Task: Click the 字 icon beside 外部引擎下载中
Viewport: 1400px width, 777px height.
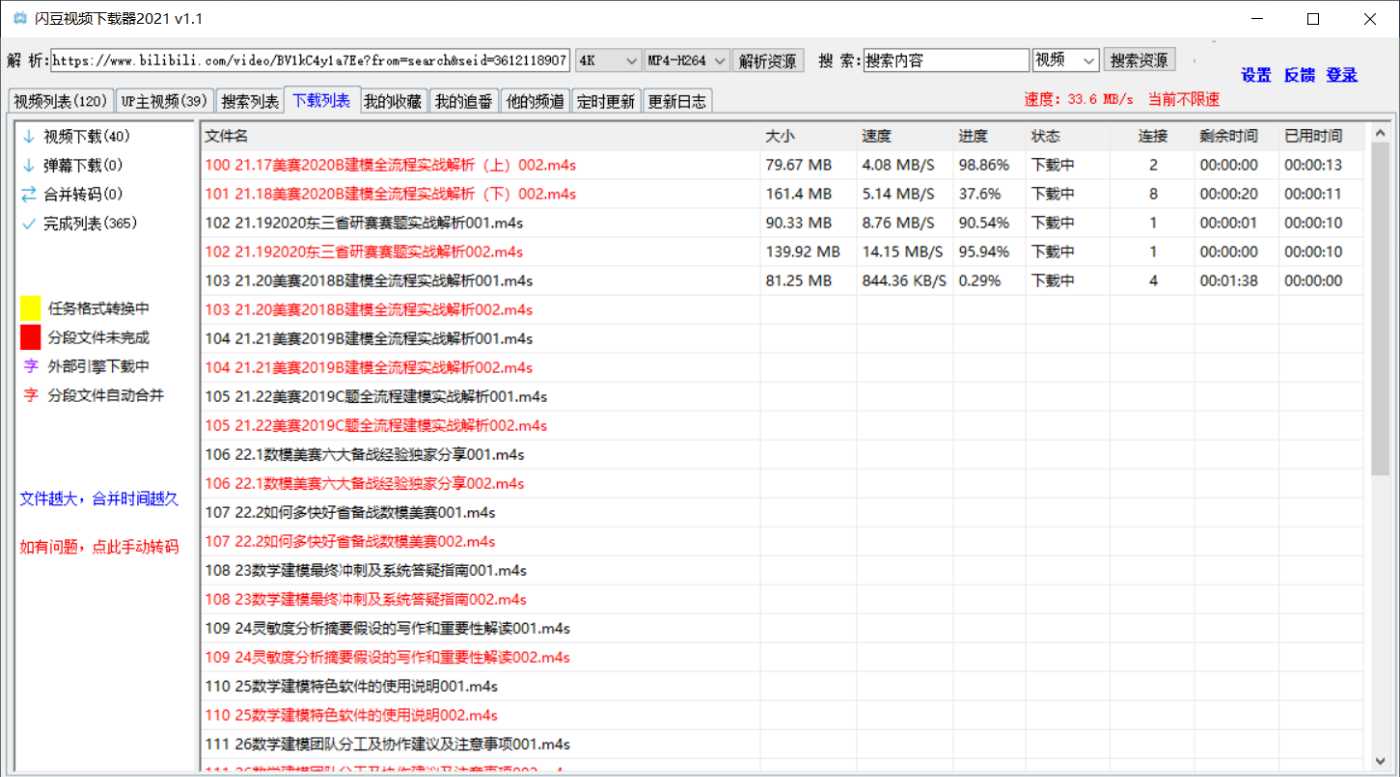Action: 30,366
